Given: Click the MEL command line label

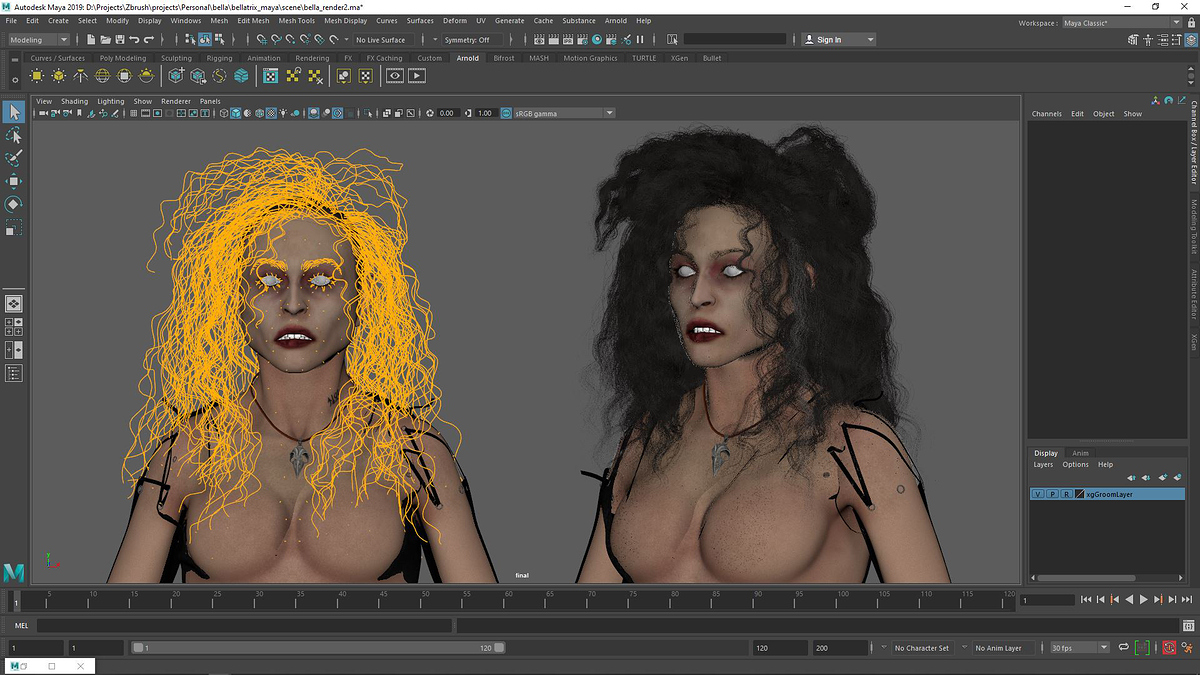Looking at the screenshot, I should (x=22, y=625).
